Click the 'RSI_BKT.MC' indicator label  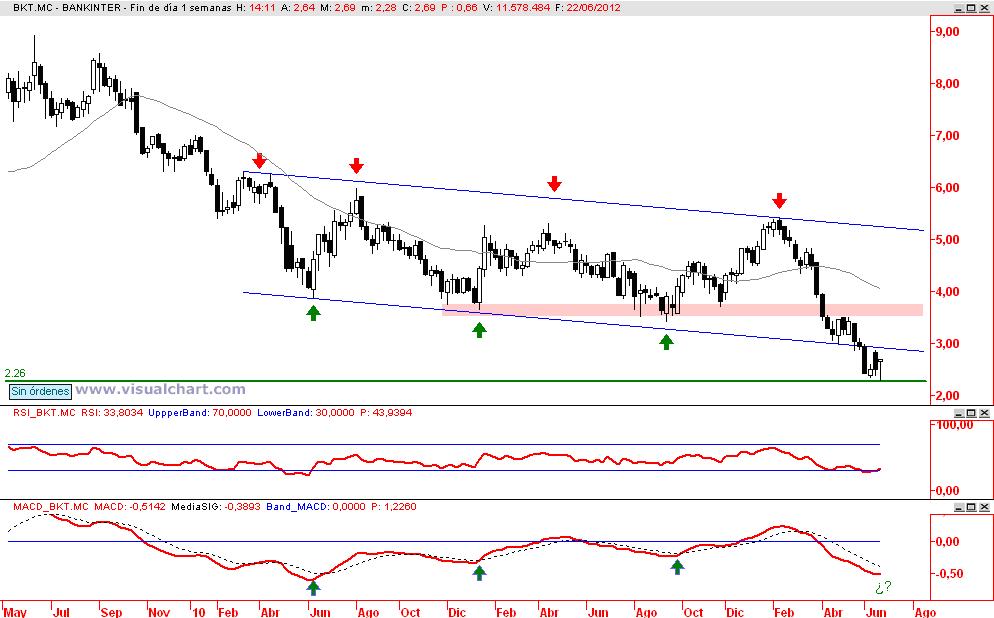44,413
